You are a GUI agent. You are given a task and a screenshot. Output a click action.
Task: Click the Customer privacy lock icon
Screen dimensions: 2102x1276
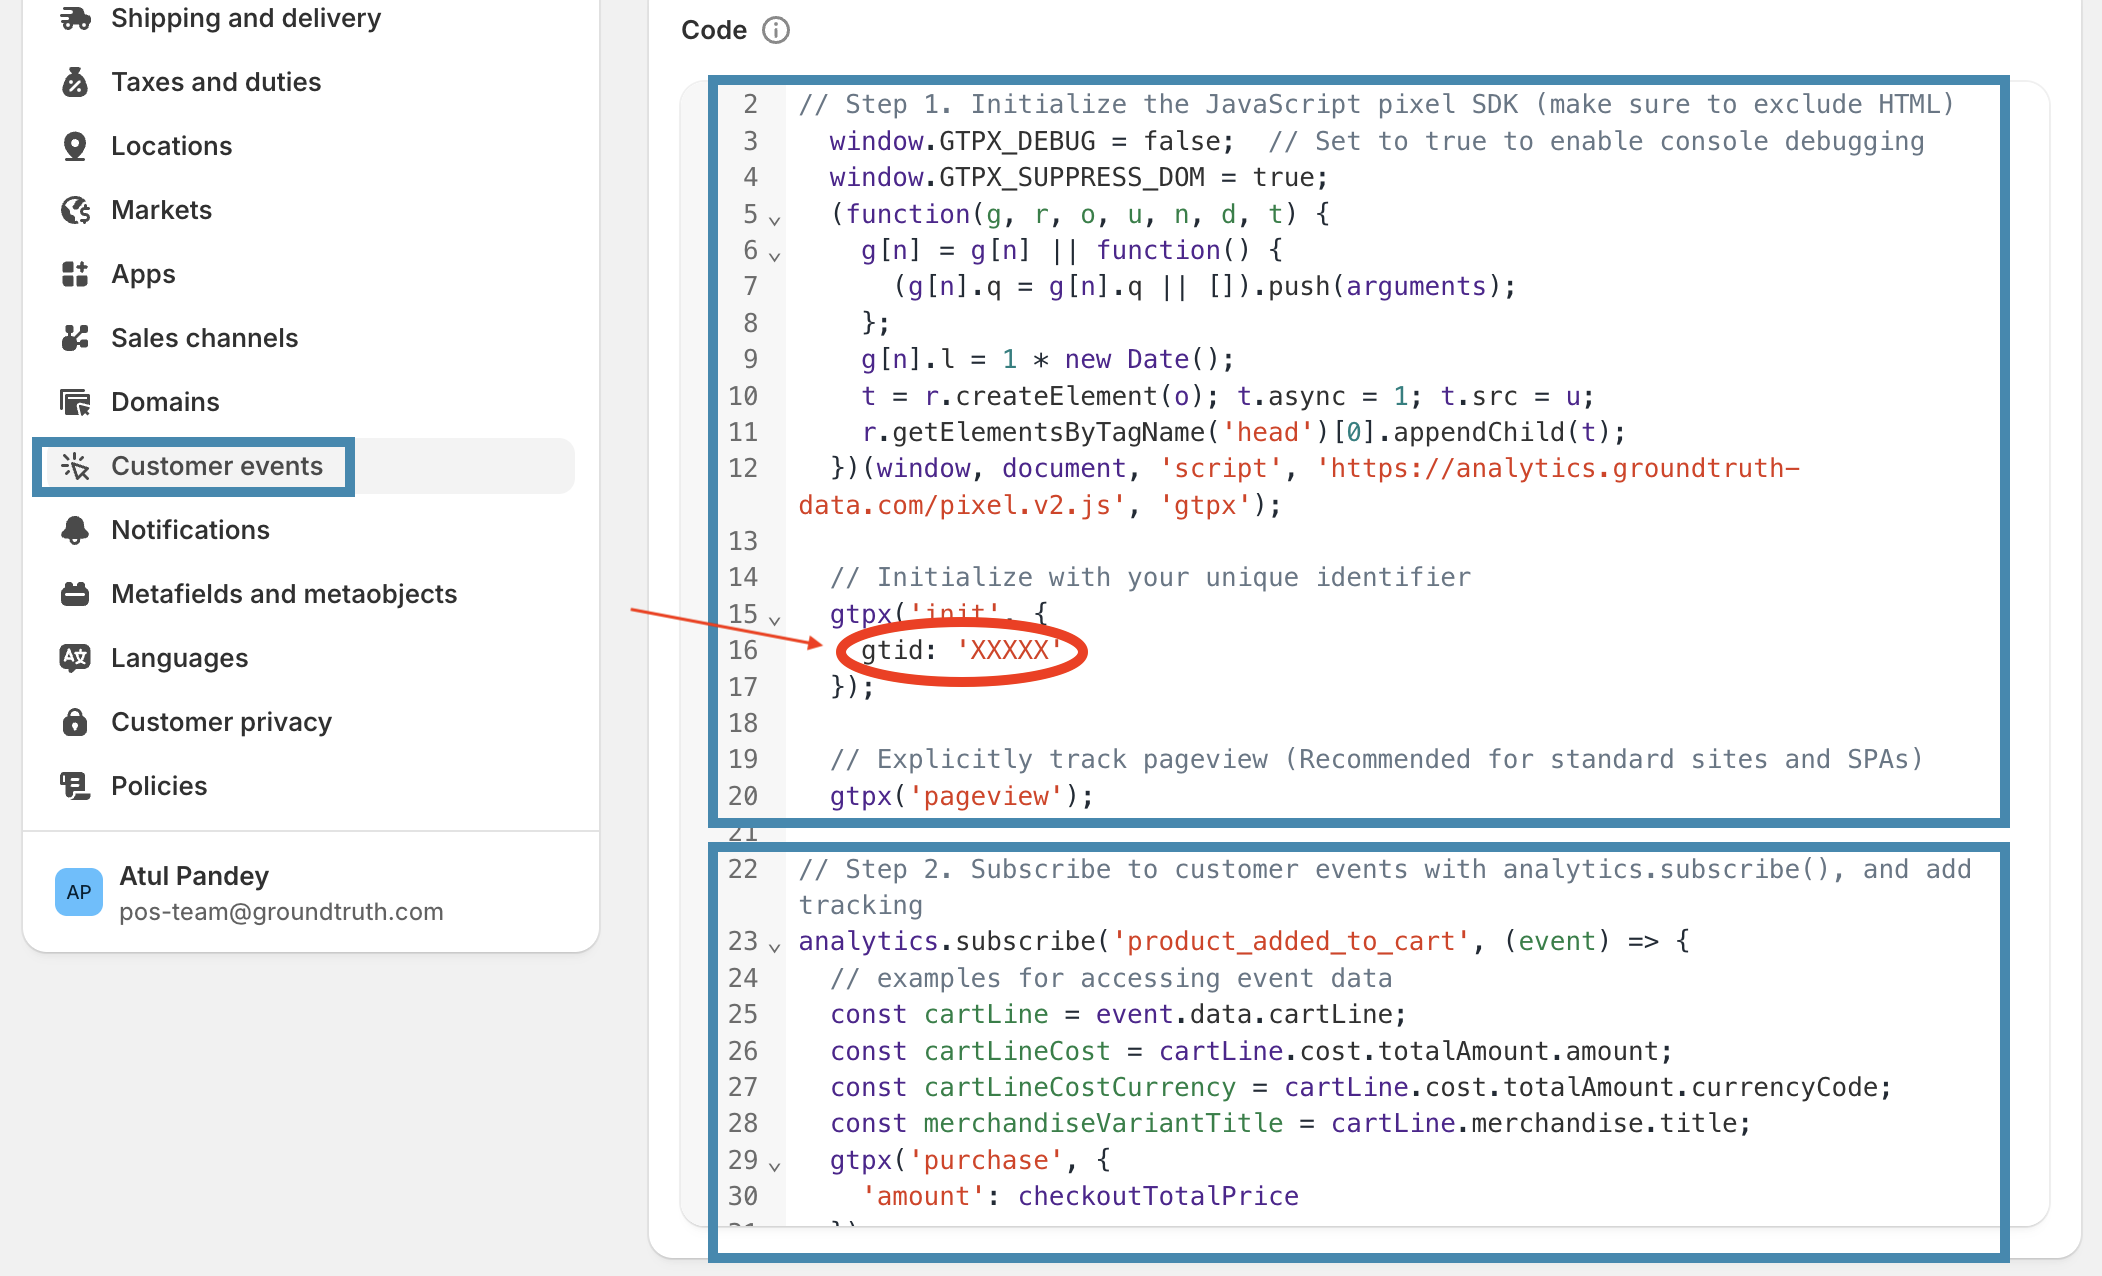pos(75,722)
